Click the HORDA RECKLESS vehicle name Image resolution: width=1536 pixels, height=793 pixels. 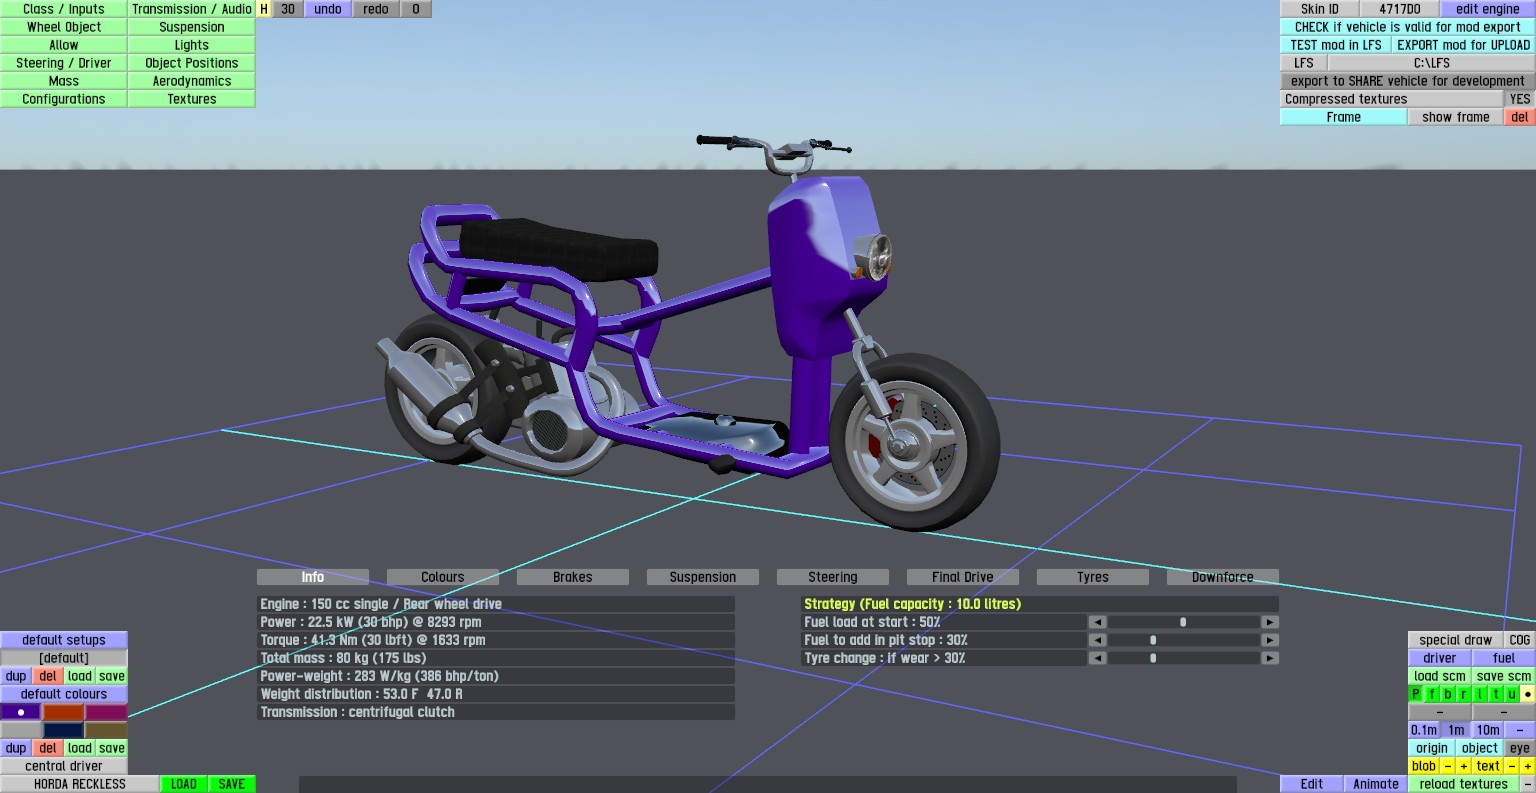click(x=80, y=784)
